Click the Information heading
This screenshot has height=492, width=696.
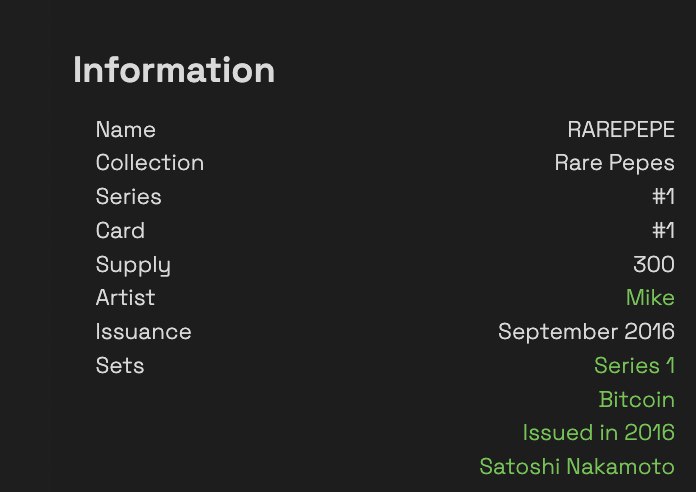tap(174, 70)
